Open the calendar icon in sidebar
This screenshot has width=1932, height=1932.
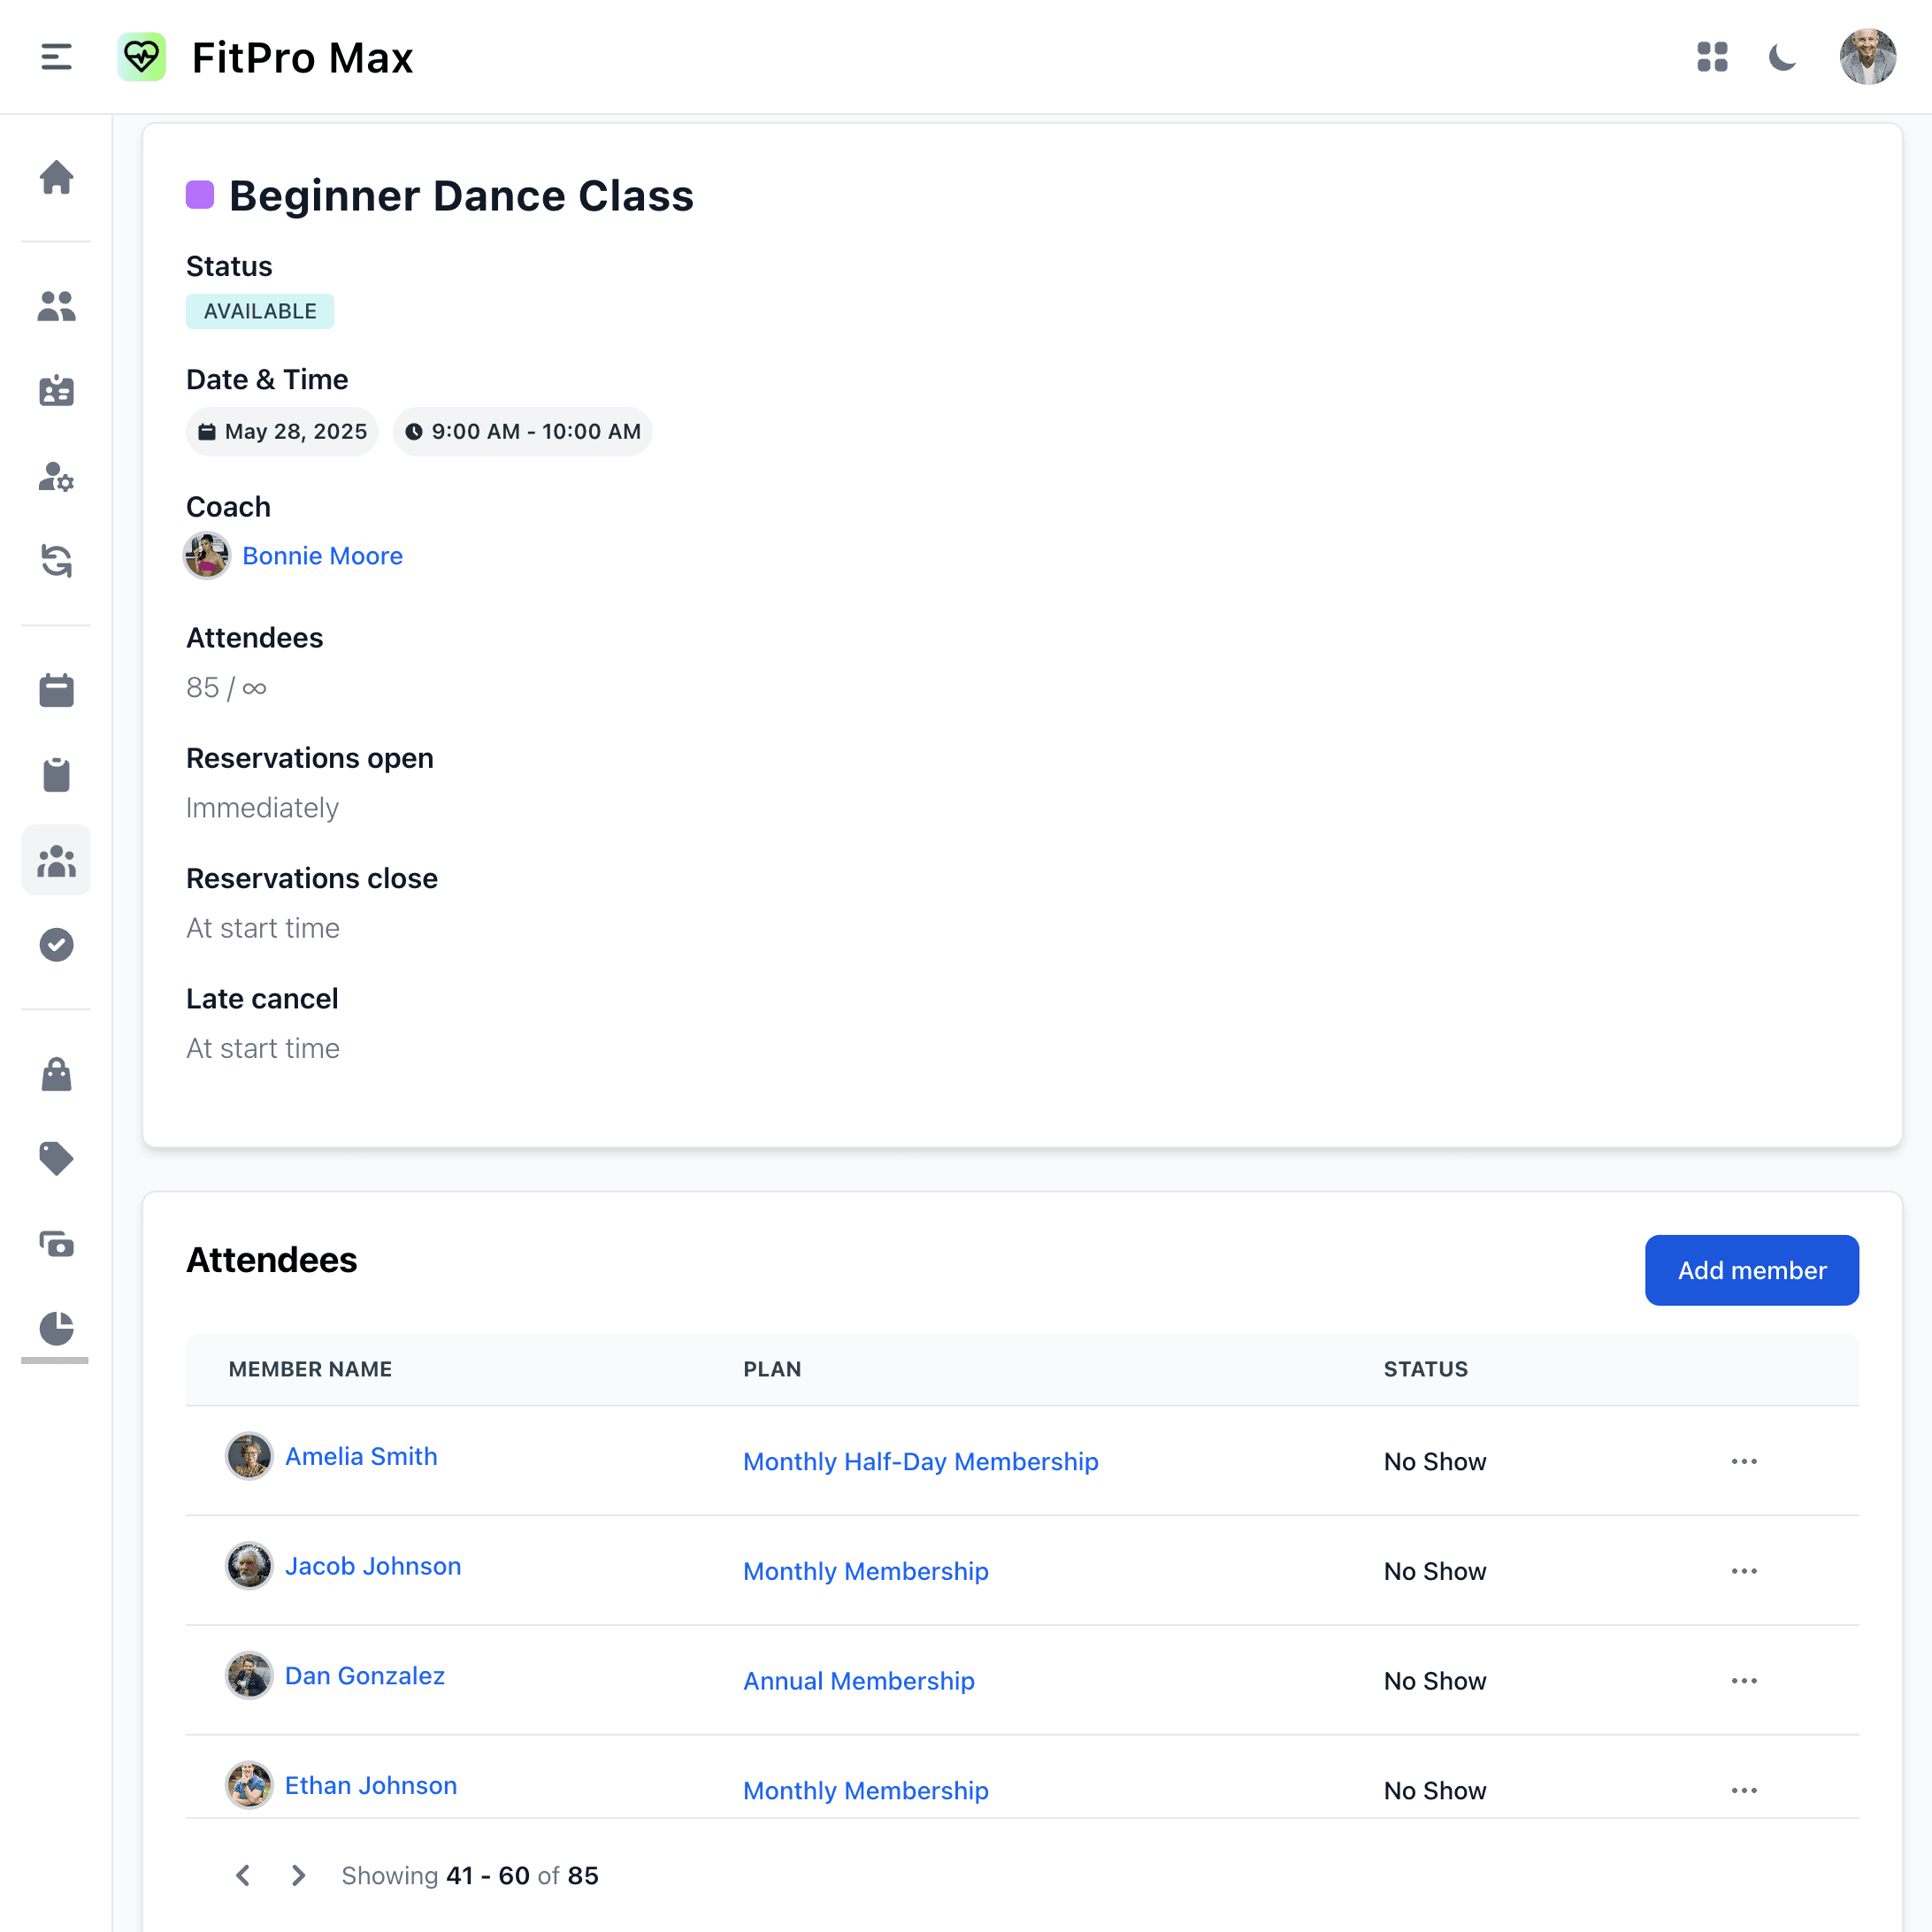point(56,690)
